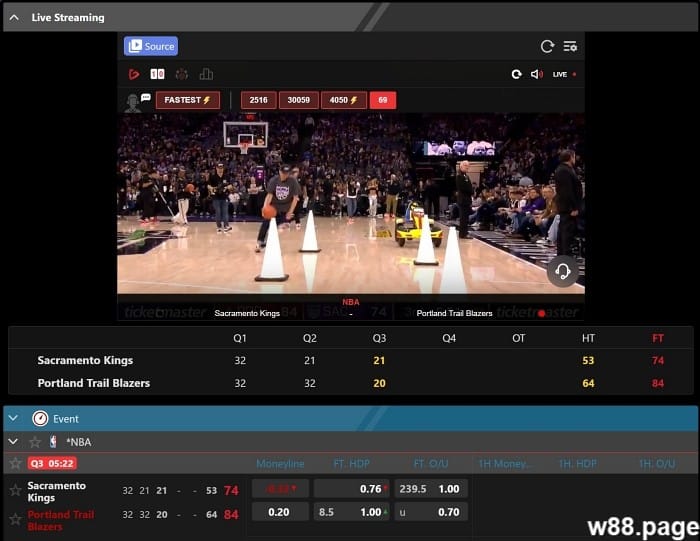Click Sacramento Kings FT score 74
The height and width of the screenshot is (541, 700).
click(x=658, y=360)
